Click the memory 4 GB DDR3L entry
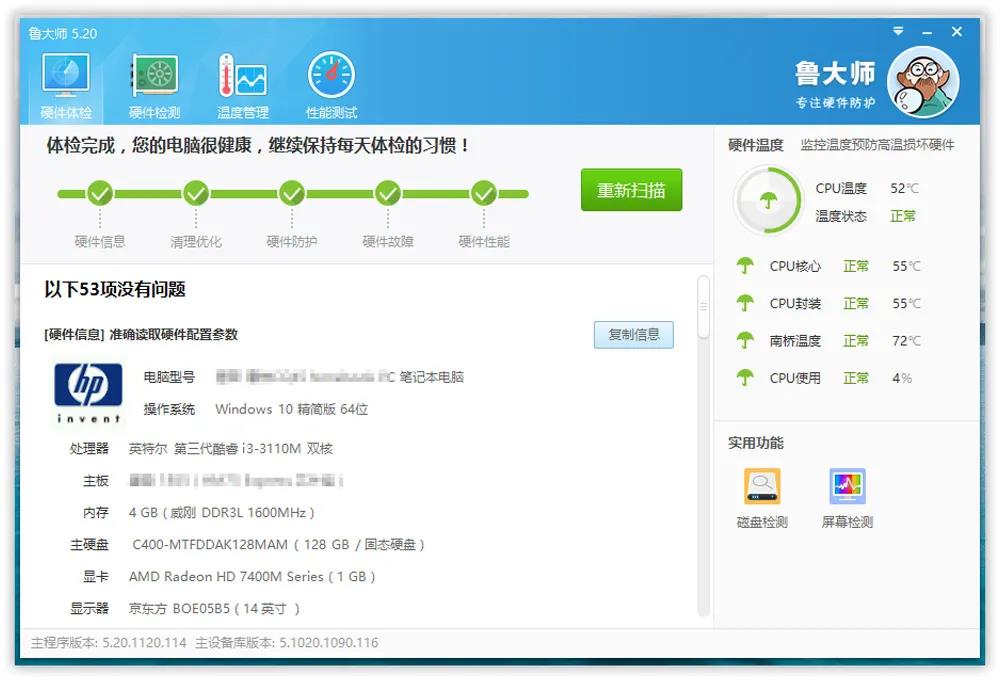This screenshot has width=1000, height=680. [221, 512]
